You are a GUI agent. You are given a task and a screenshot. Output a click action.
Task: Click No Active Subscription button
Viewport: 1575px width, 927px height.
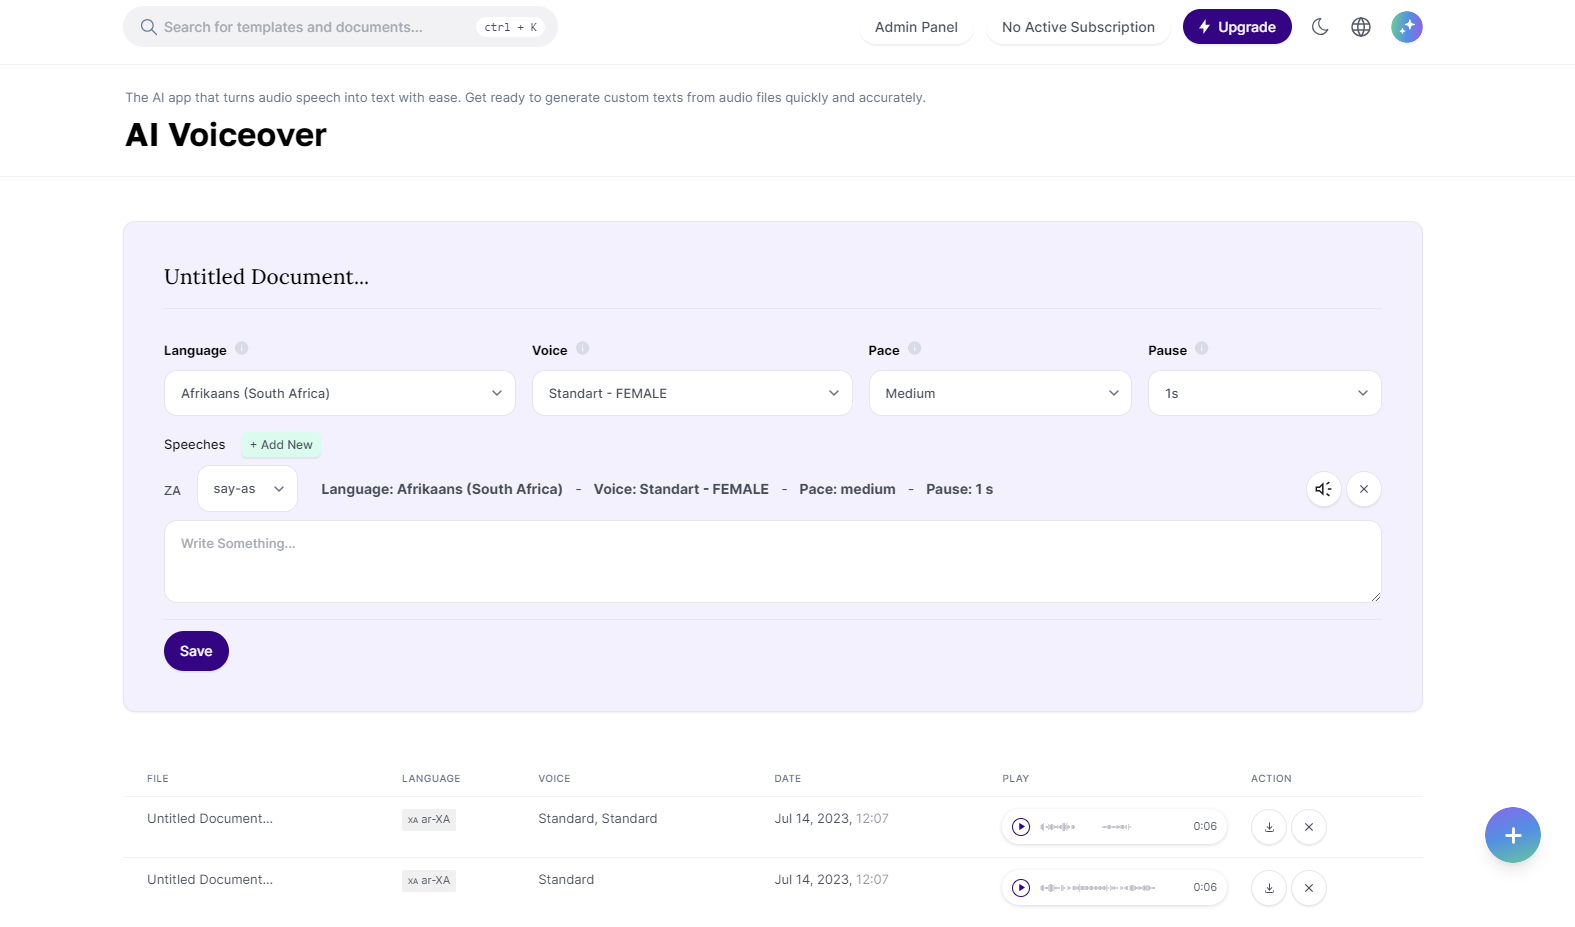pyautogui.click(x=1078, y=27)
